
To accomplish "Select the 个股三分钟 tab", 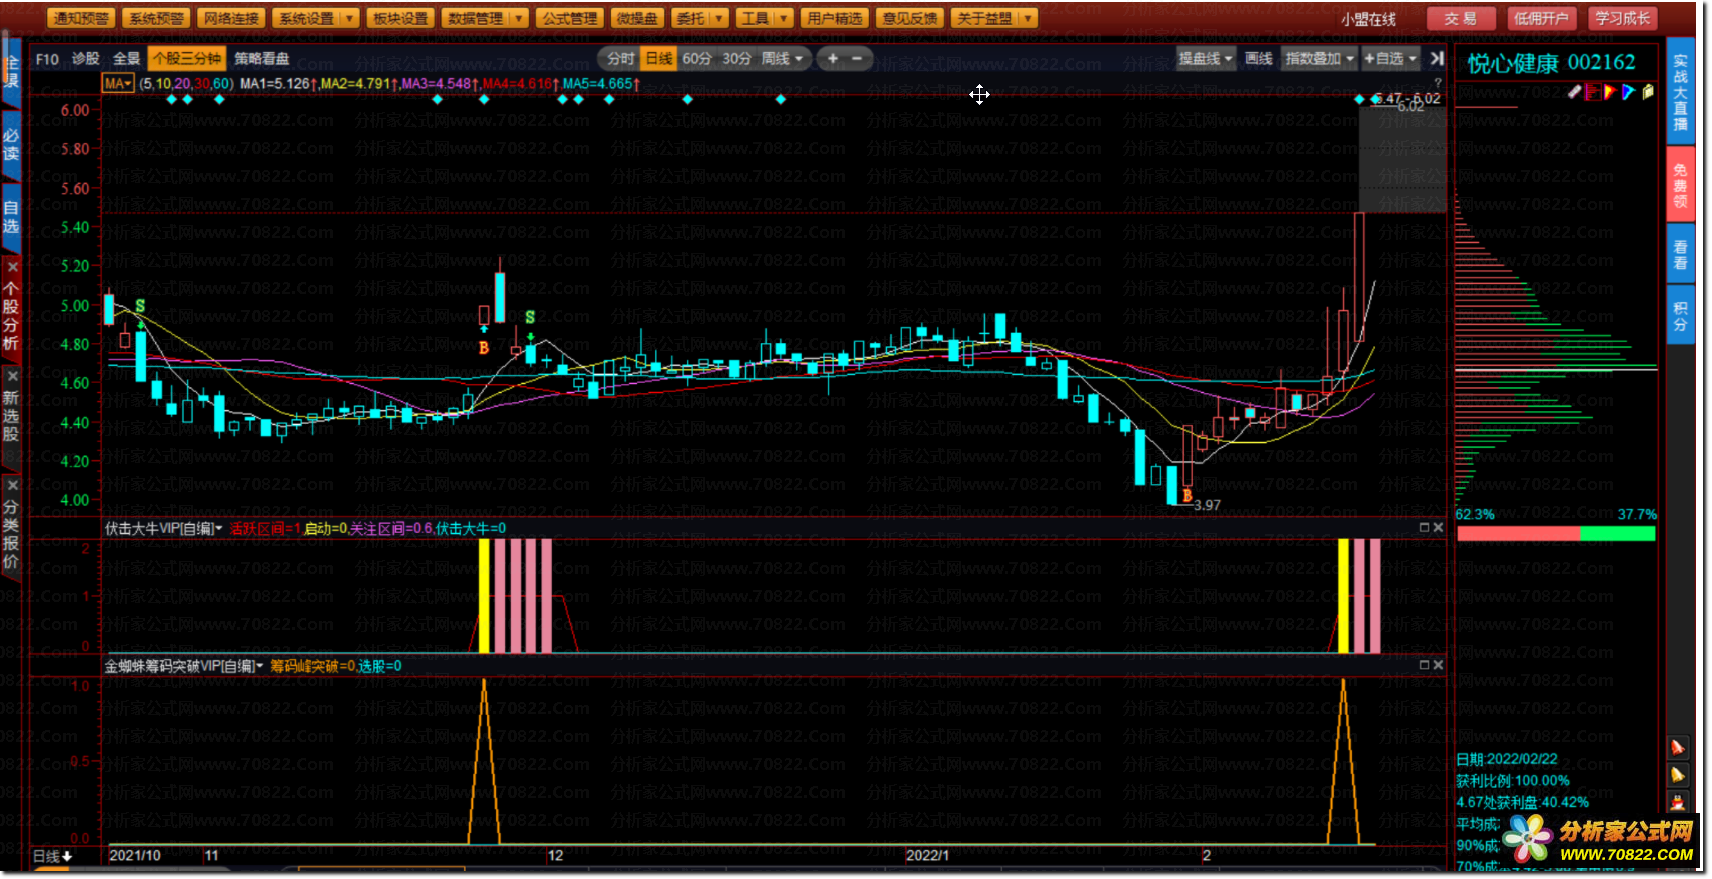I will [x=187, y=59].
